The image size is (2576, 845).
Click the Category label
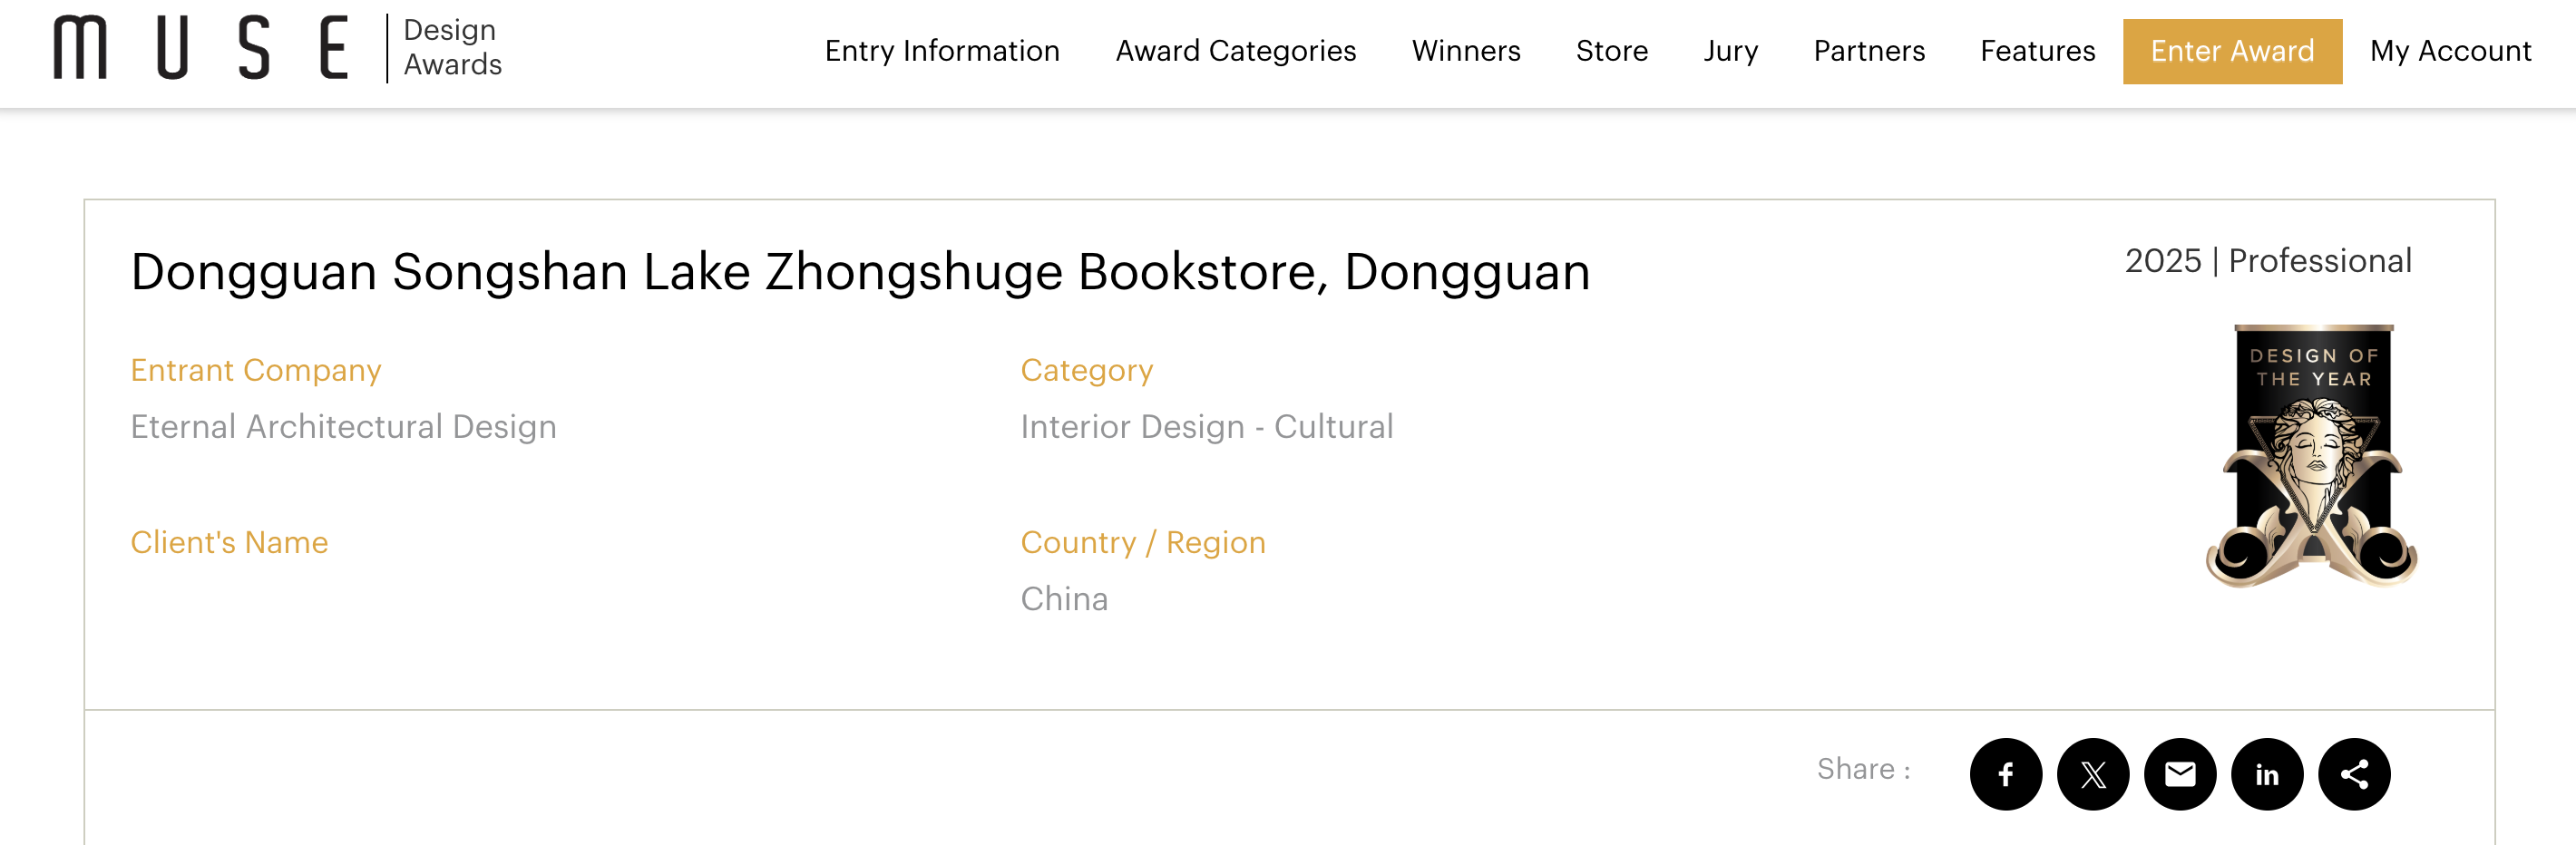[1086, 371]
